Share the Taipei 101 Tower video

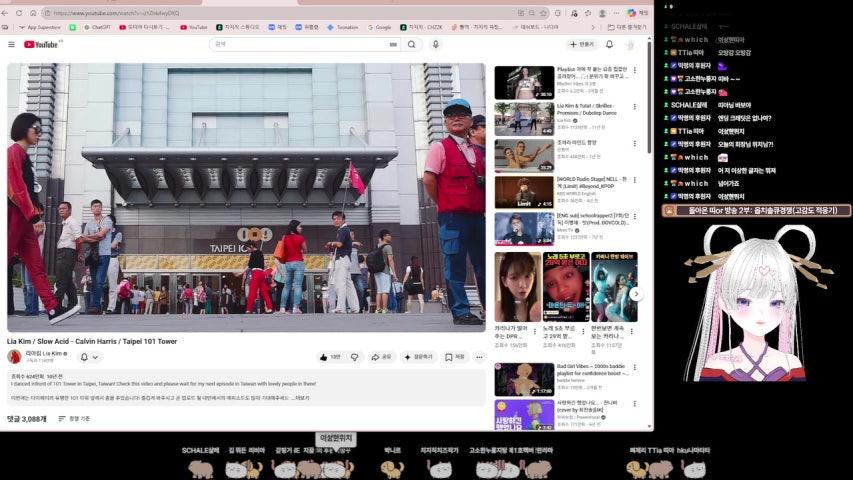(x=381, y=357)
